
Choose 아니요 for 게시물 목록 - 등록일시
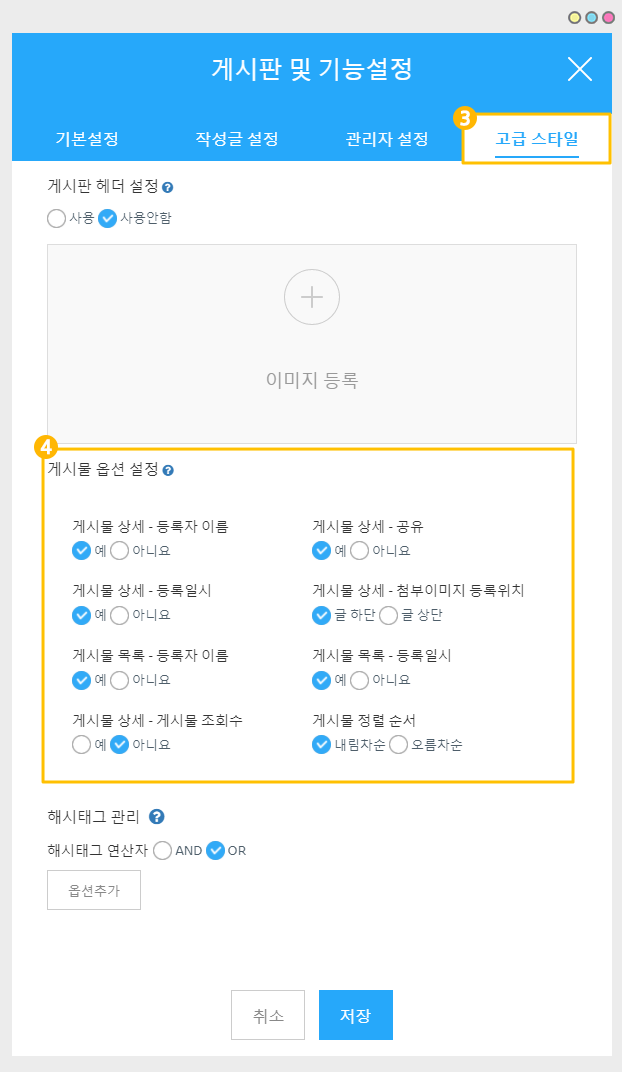pyautogui.click(x=360, y=680)
